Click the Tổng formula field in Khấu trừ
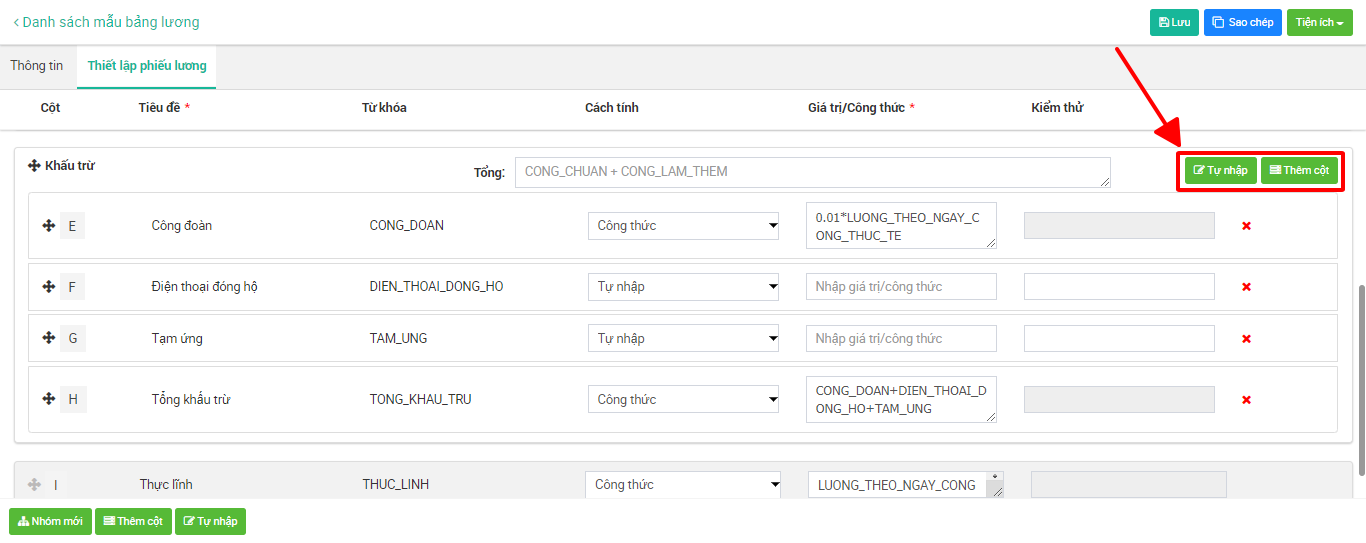1366x543 pixels. pos(812,172)
